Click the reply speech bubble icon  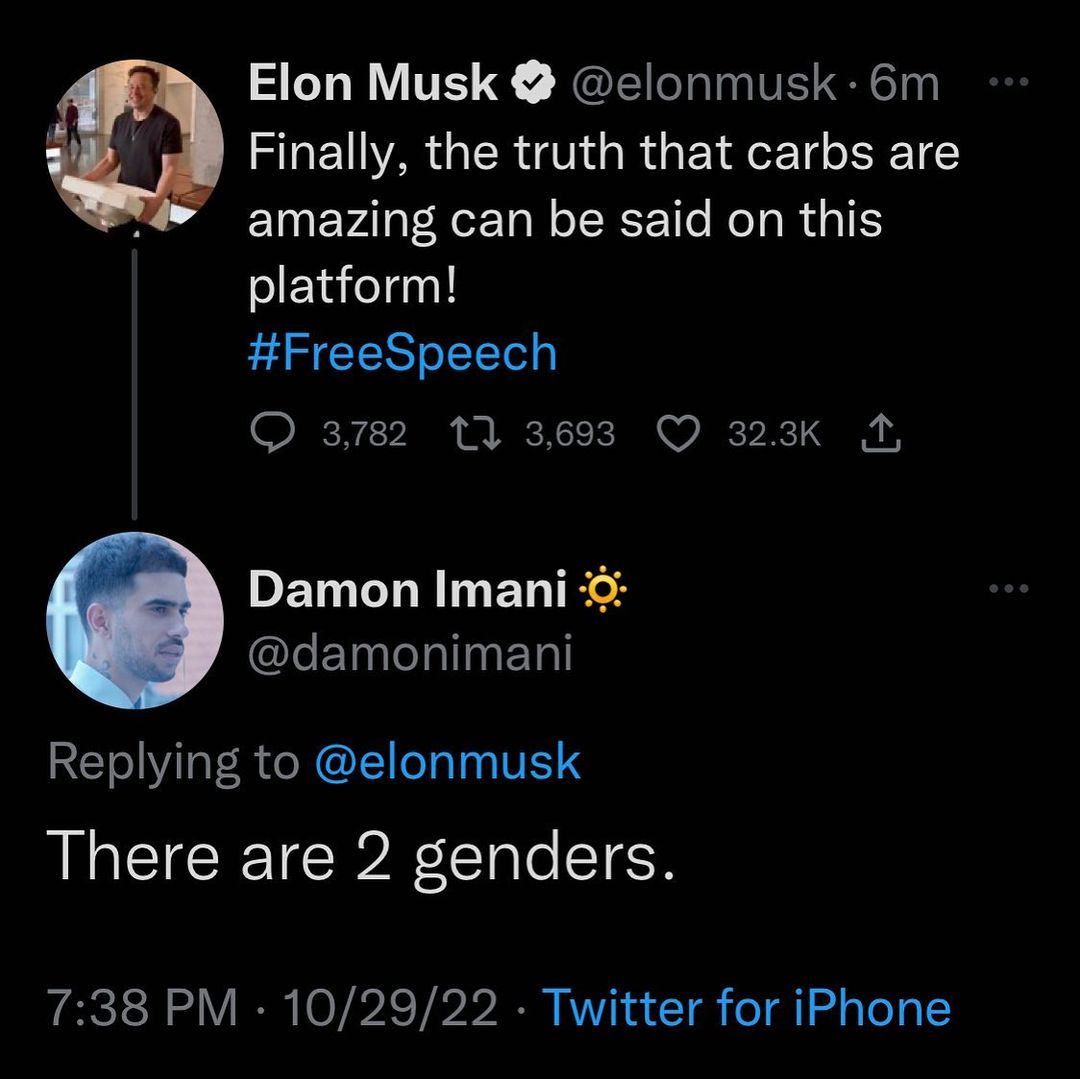coord(271,434)
